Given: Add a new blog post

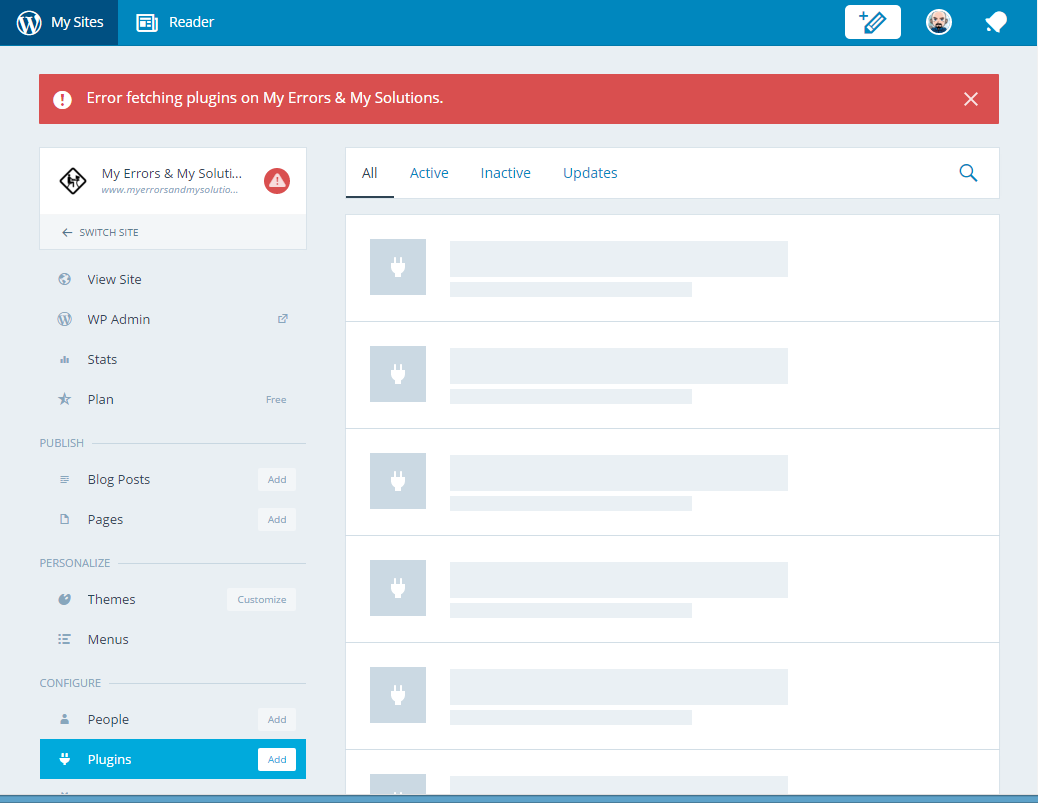Looking at the screenshot, I should pyautogui.click(x=277, y=480).
